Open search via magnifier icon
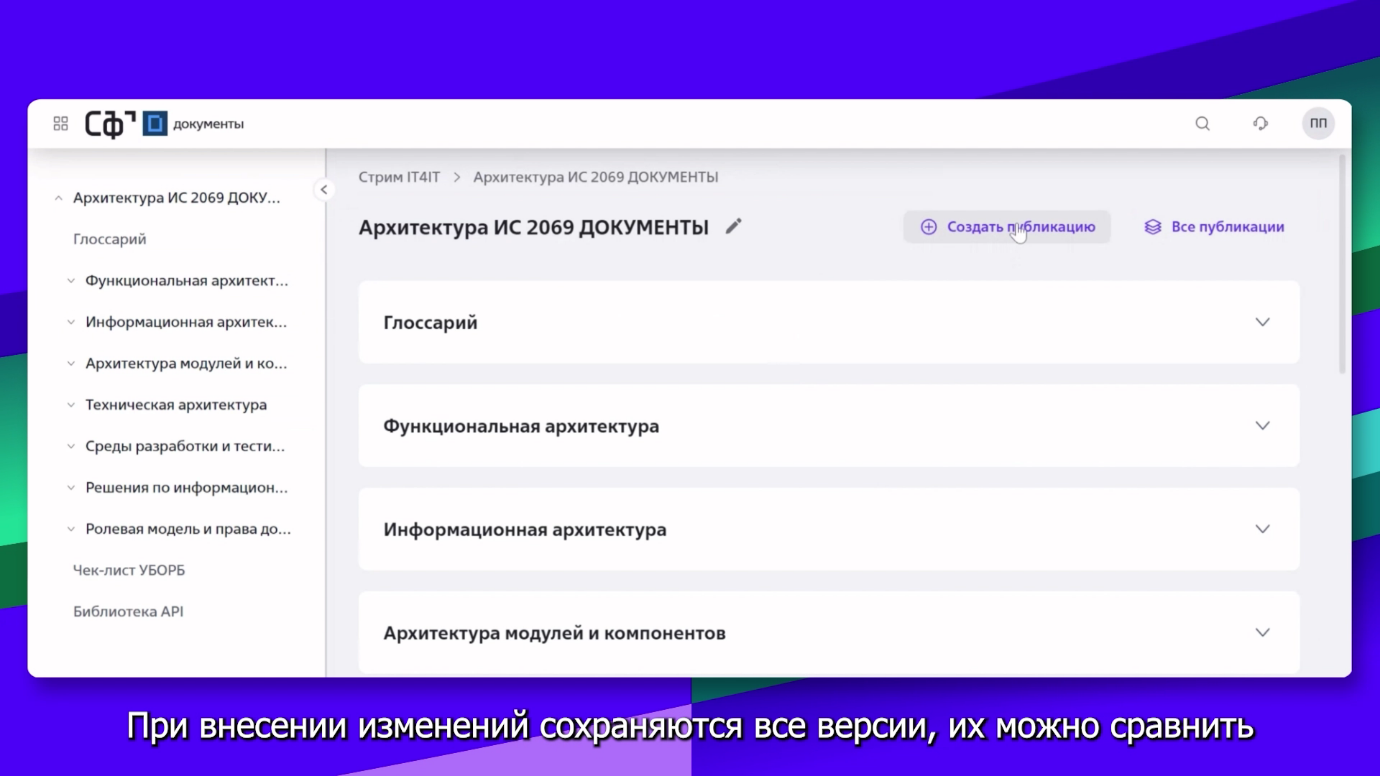 pos(1203,124)
